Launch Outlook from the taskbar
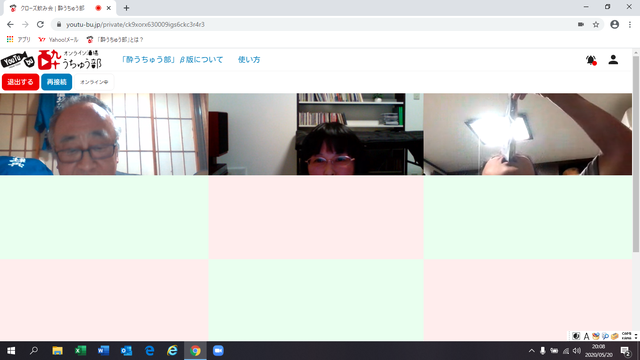Viewport: 640px width, 360px height. pos(126,351)
